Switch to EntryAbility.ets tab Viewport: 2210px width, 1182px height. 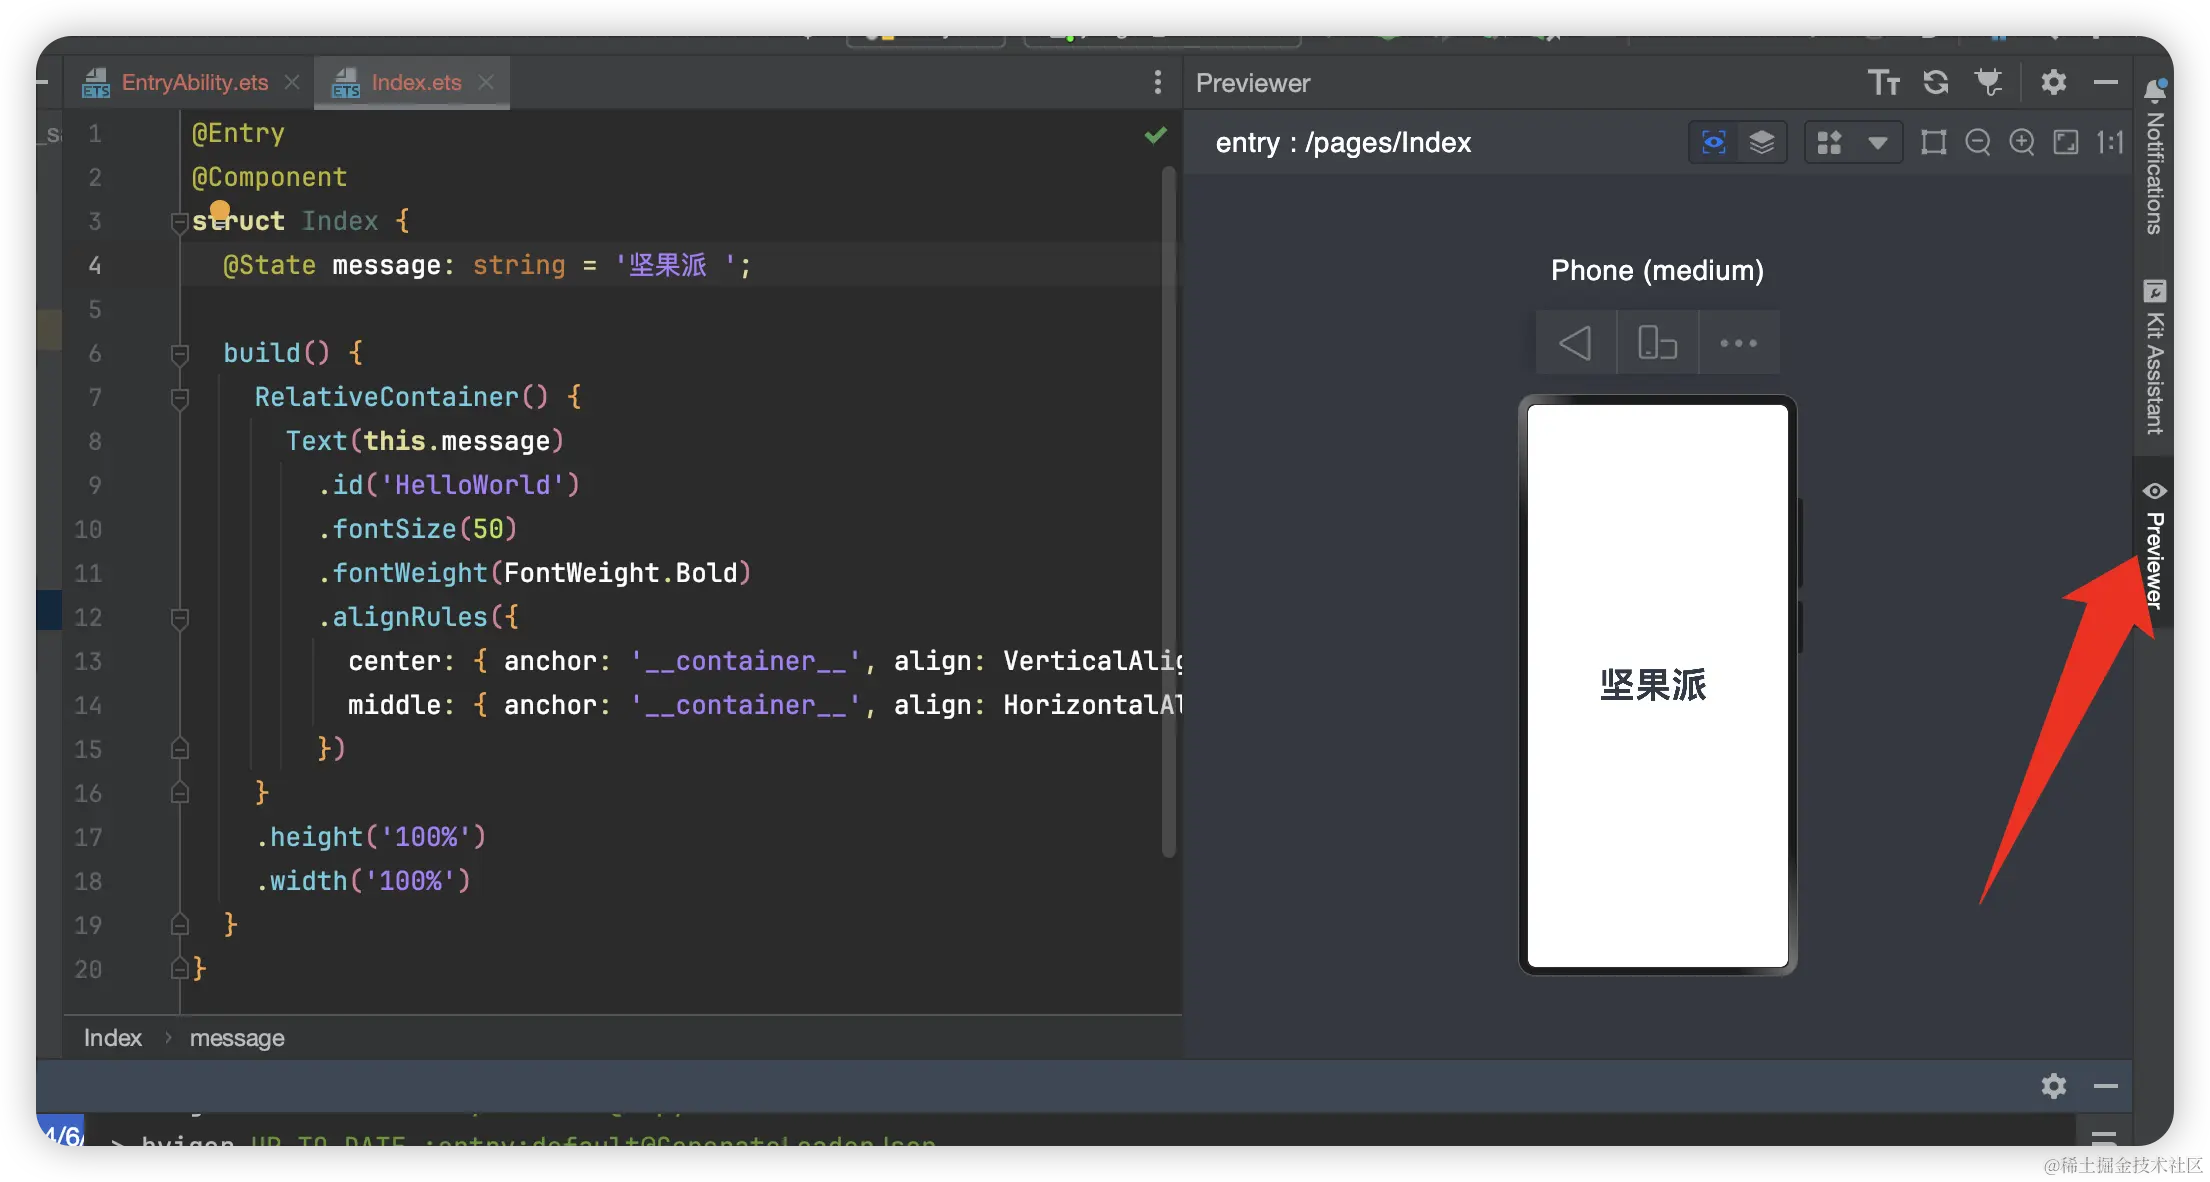(194, 83)
